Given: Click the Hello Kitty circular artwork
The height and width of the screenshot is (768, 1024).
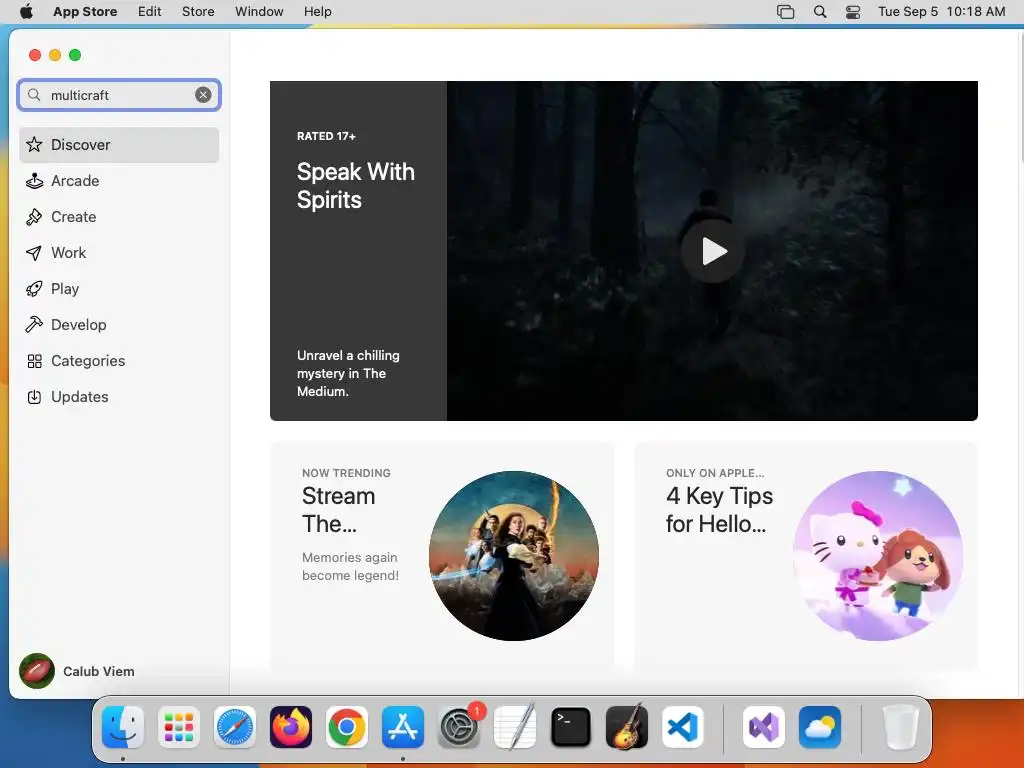Looking at the screenshot, I should point(878,556).
